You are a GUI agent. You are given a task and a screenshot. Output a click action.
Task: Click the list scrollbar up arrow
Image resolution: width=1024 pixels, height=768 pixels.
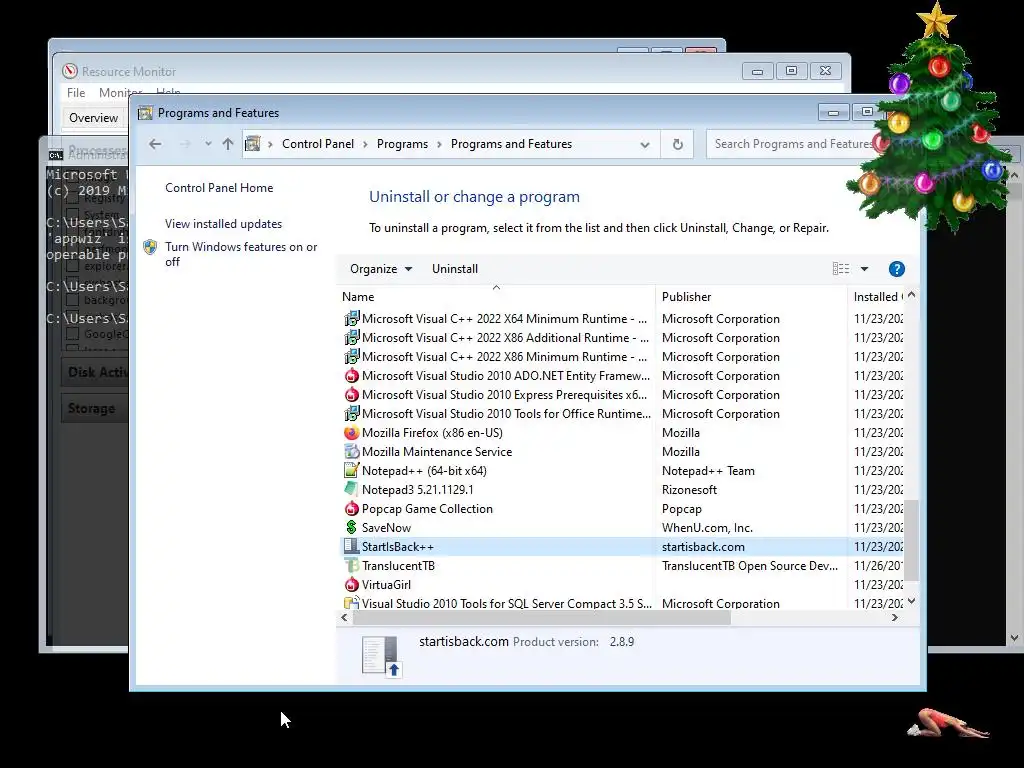point(912,295)
